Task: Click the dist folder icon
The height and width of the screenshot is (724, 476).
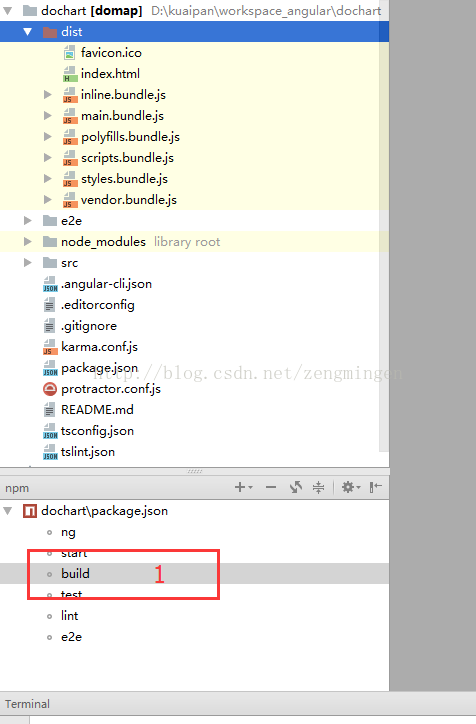Action: click(x=49, y=32)
